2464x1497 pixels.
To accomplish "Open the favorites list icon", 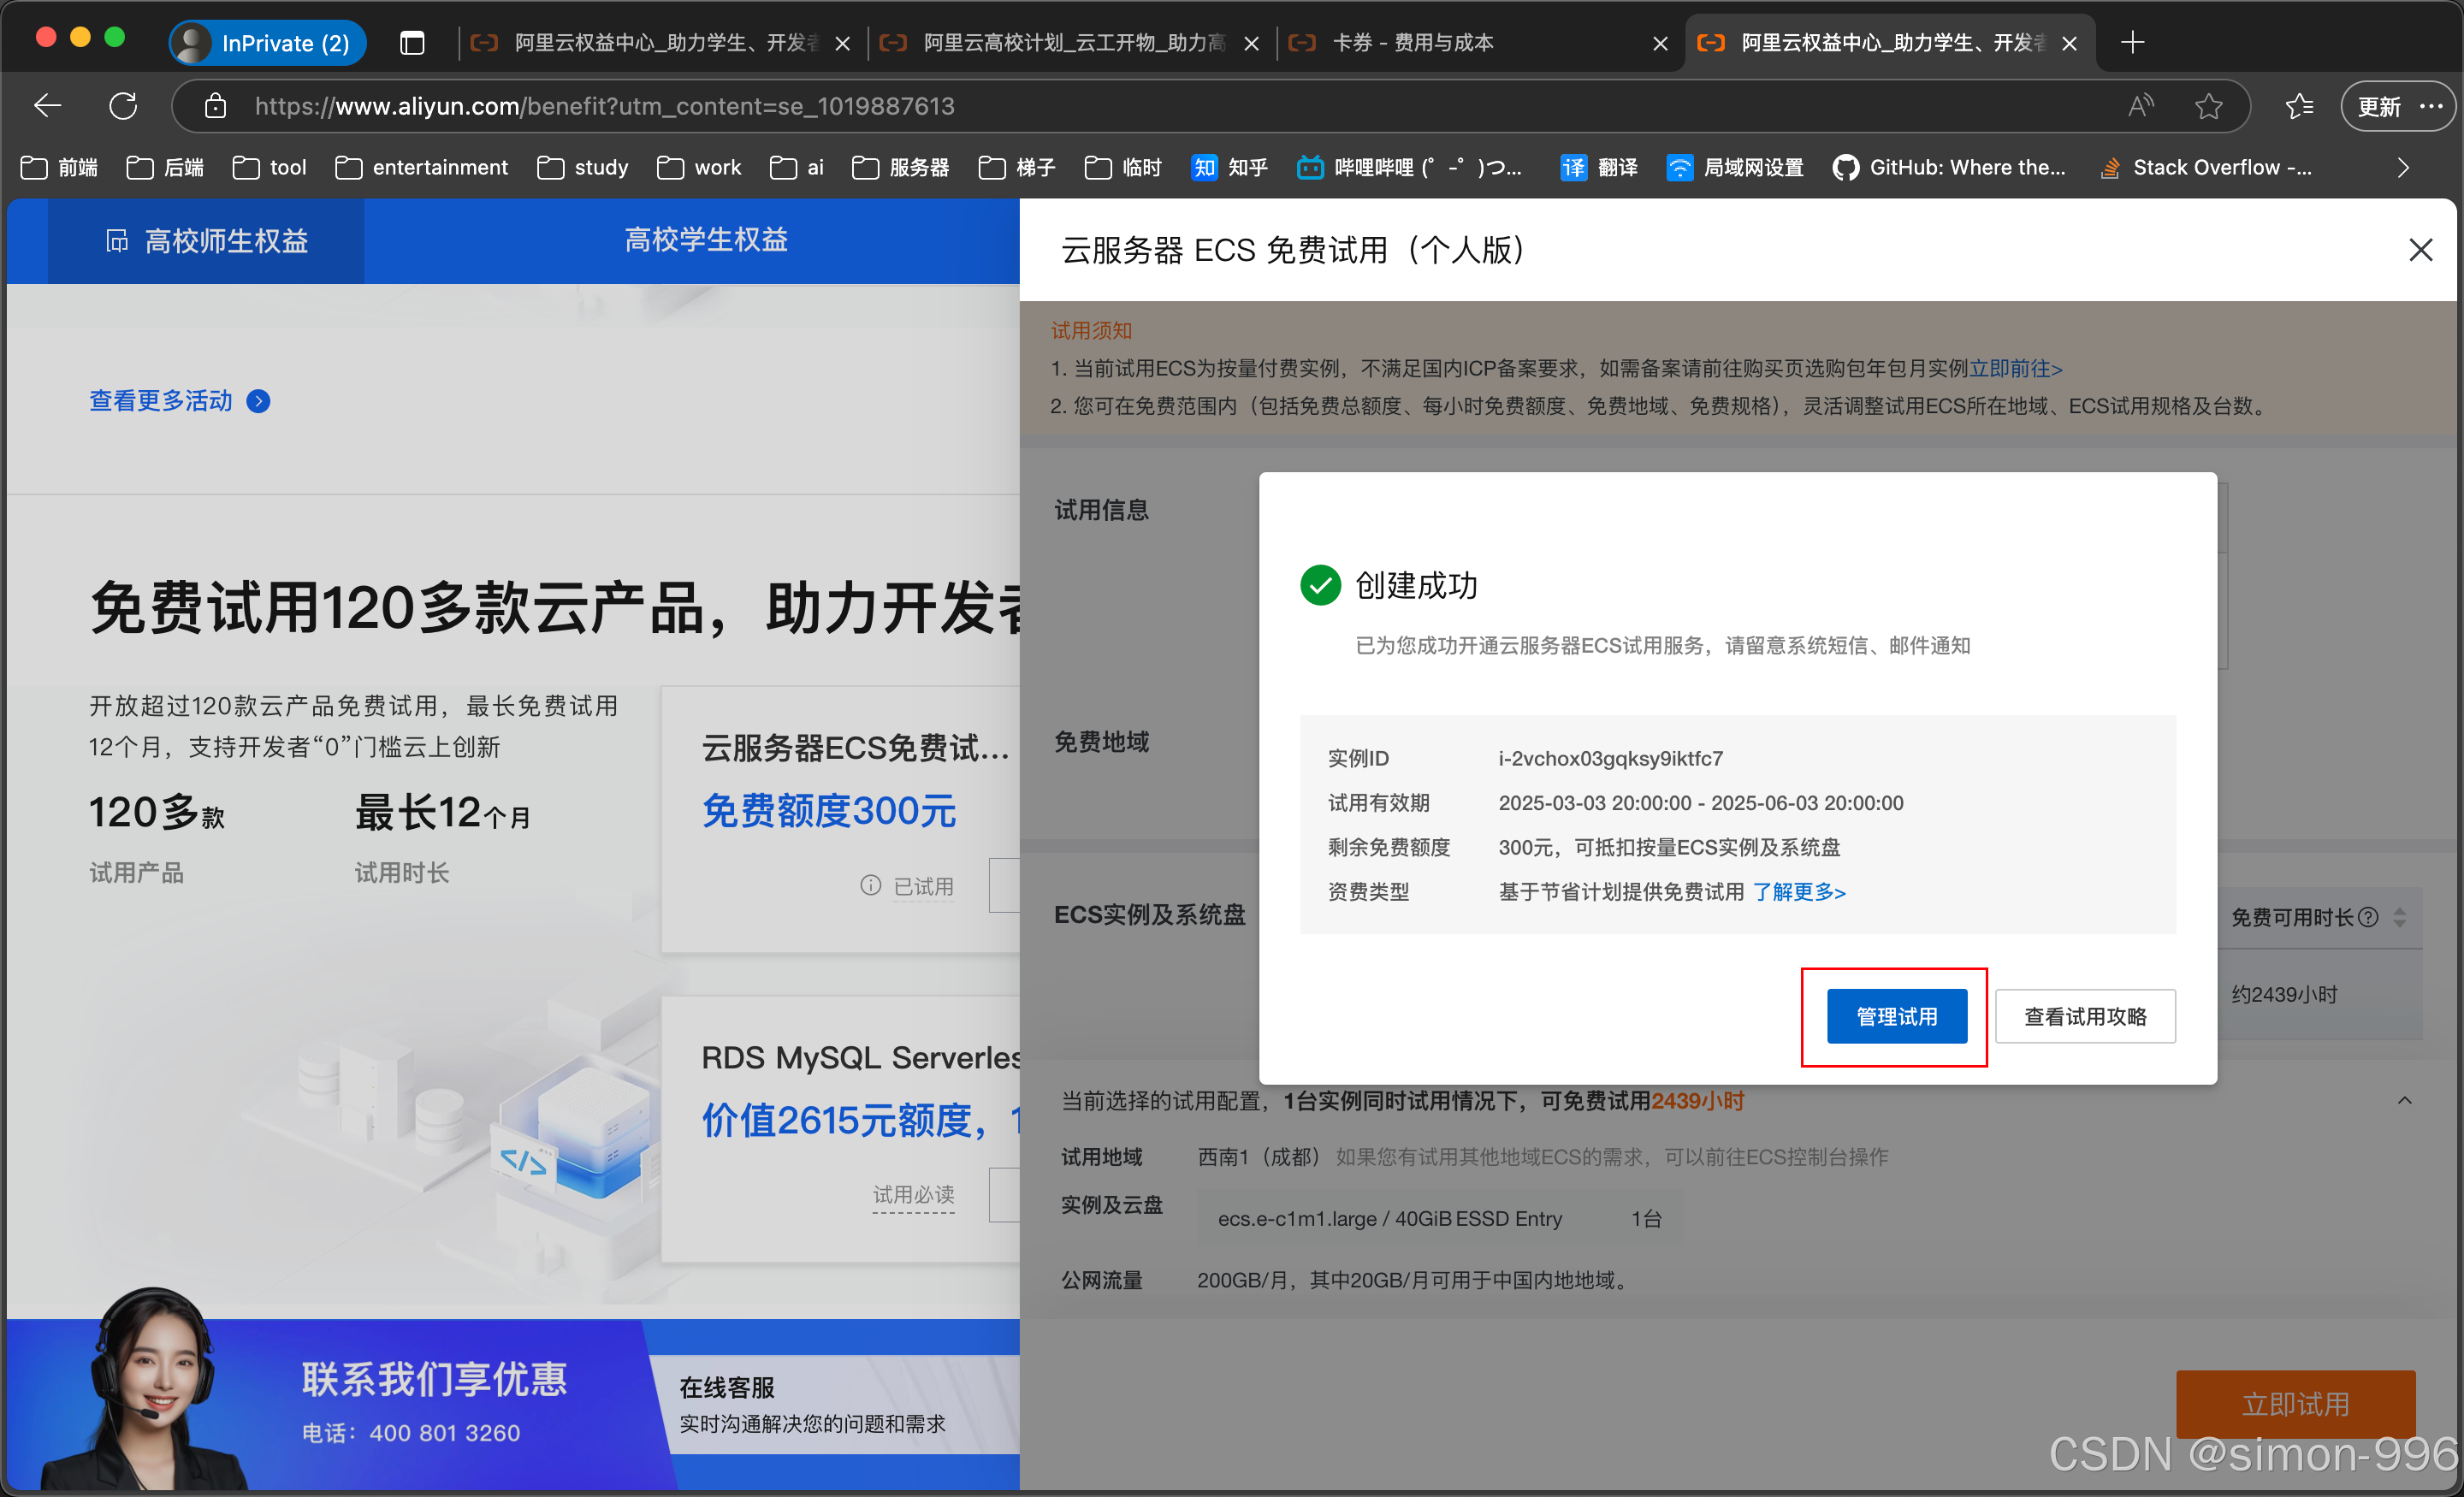I will (2299, 106).
